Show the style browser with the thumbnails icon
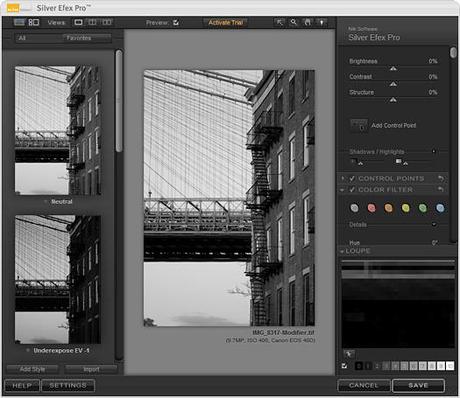The height and width of the screenshot is (398, 460). click(x=34, y=22)
